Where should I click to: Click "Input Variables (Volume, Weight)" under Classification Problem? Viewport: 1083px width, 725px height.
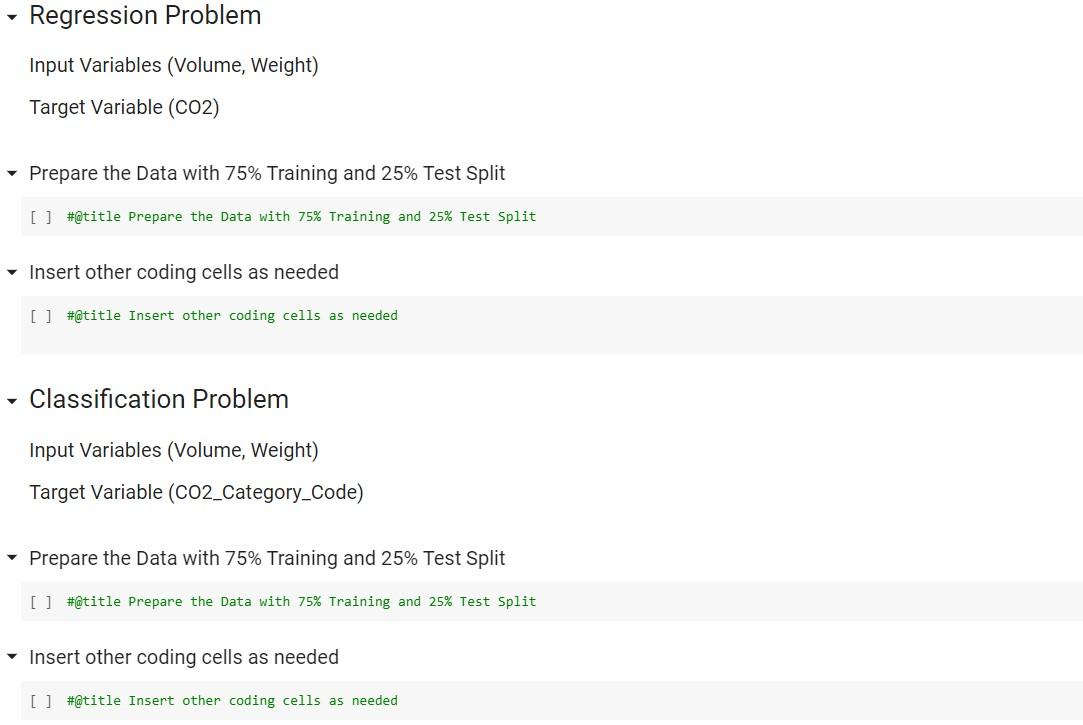(173, 450)
